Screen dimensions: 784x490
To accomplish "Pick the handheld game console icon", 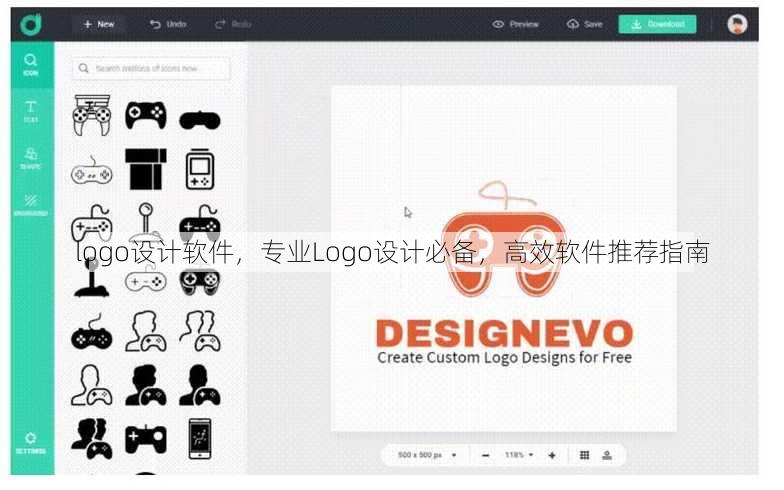I will click(x=200, y=170).
